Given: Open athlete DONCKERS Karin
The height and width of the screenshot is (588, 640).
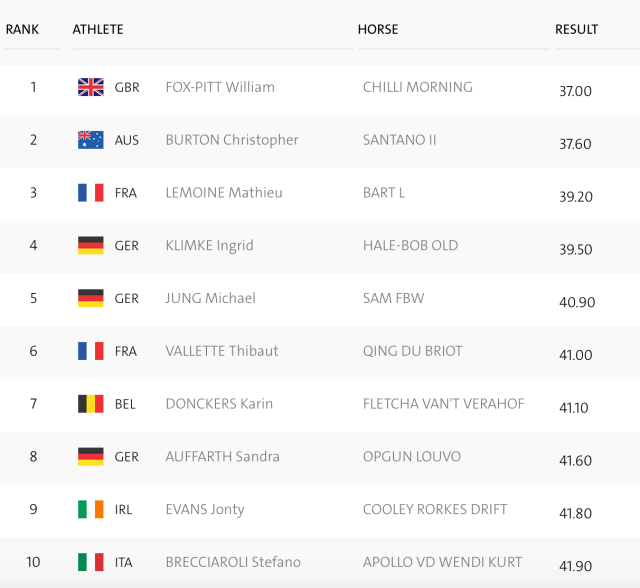Looking at the screenshot, I should click(x=219, y=404).
